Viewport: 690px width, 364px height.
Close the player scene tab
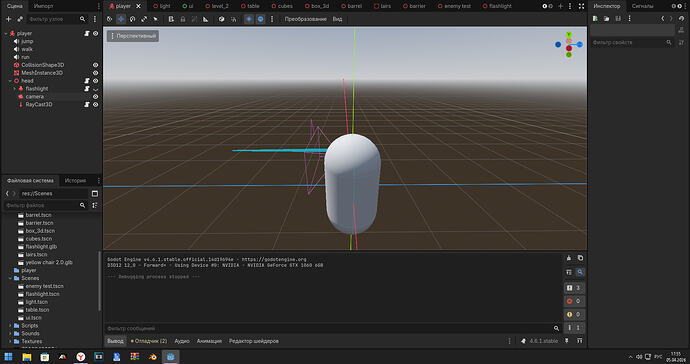[x=138, y=6]
